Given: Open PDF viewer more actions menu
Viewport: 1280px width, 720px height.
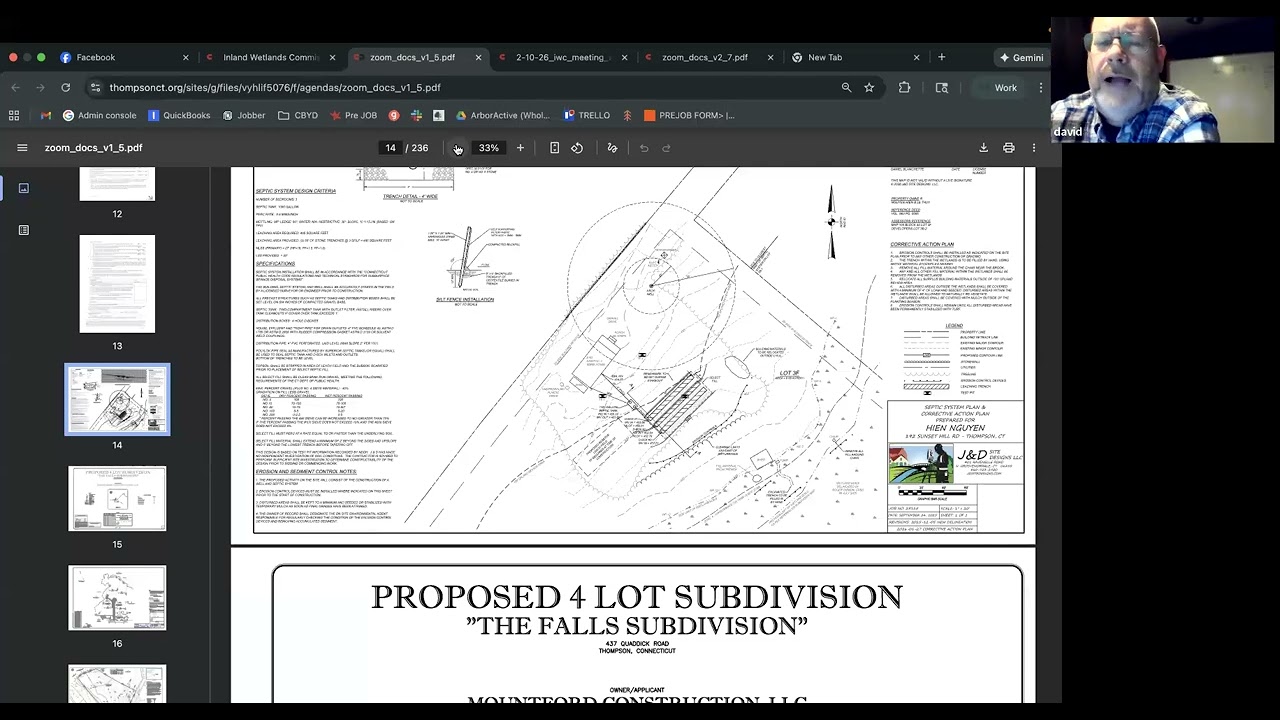Looking at the screenshot, I should pos(1034,148).
